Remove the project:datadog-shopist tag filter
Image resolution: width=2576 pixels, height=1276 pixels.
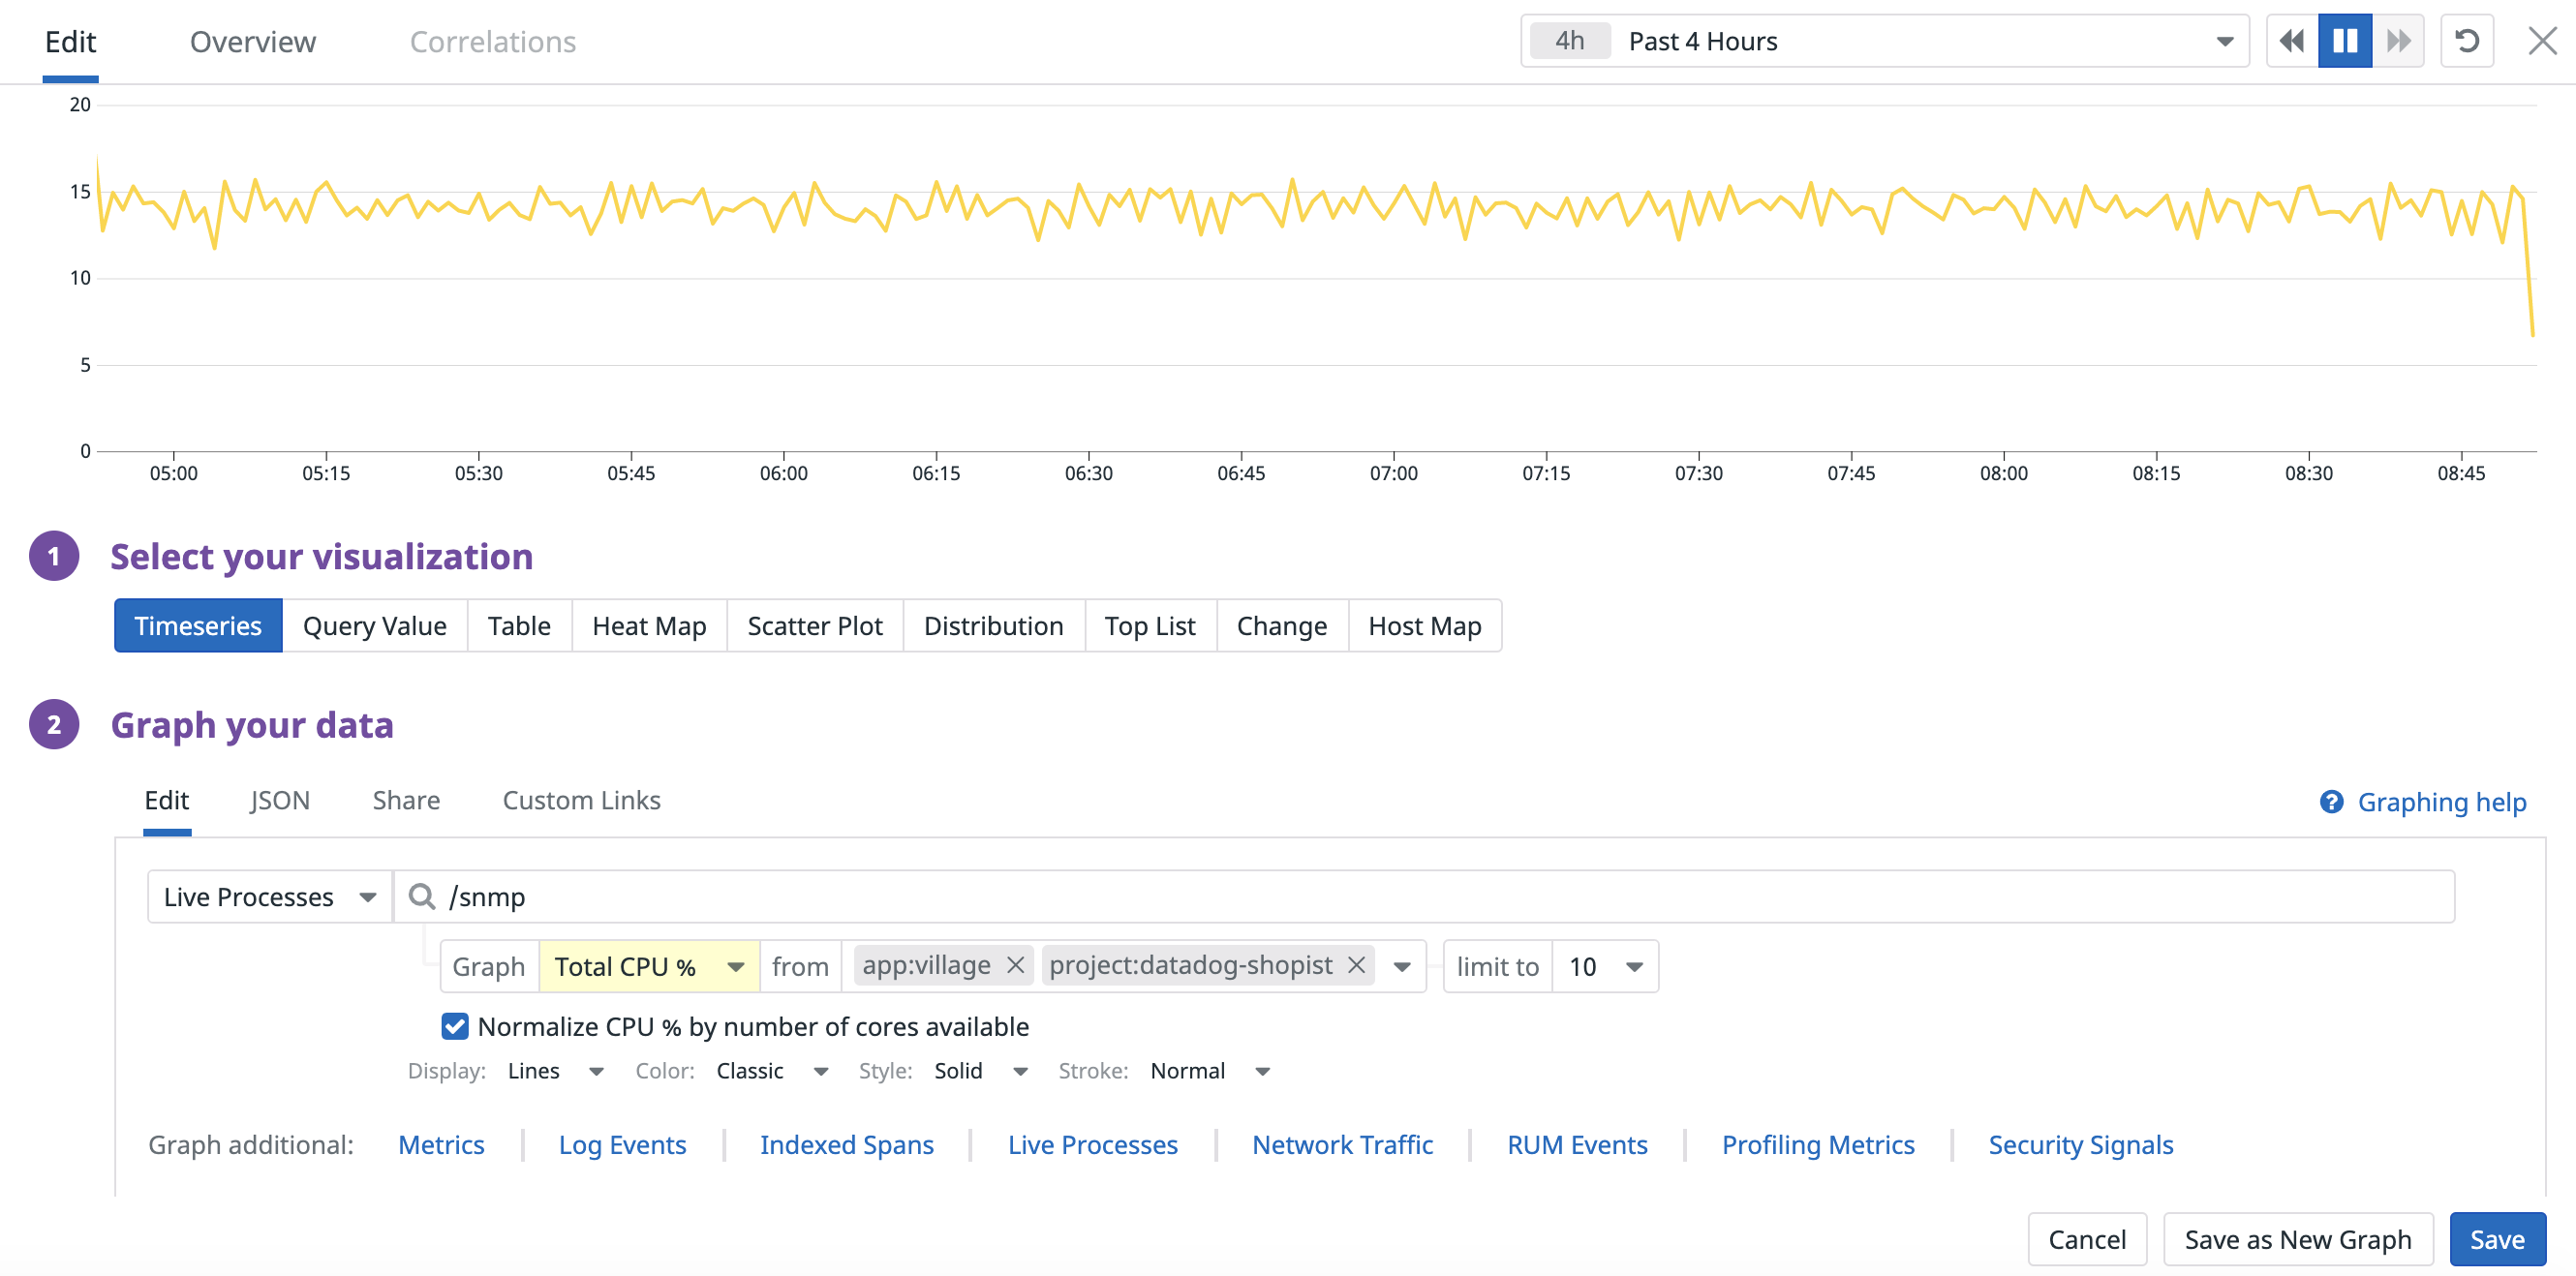(1357, 965)
